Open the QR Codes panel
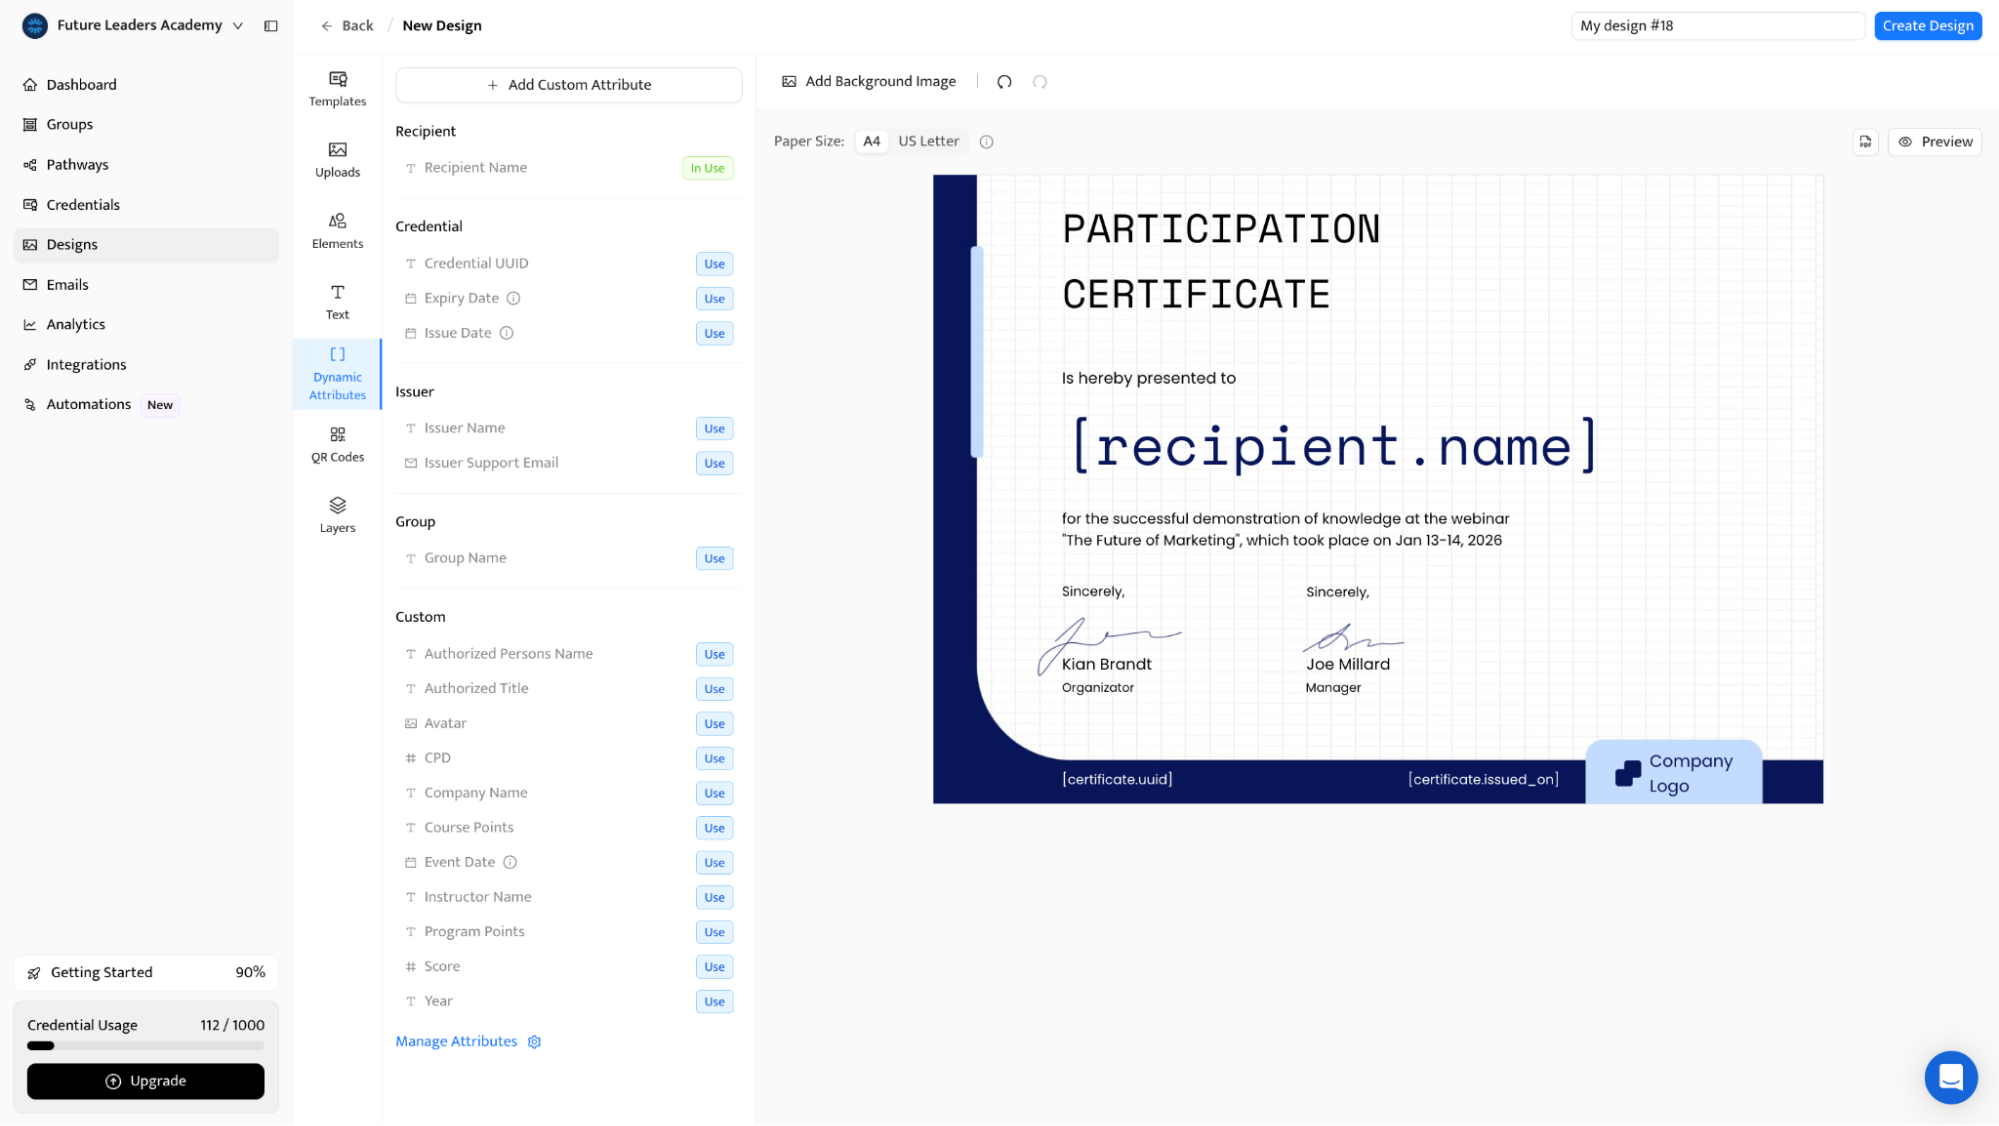The width and height of the screenshot is (1999, 1126). [x=337, y=444]
